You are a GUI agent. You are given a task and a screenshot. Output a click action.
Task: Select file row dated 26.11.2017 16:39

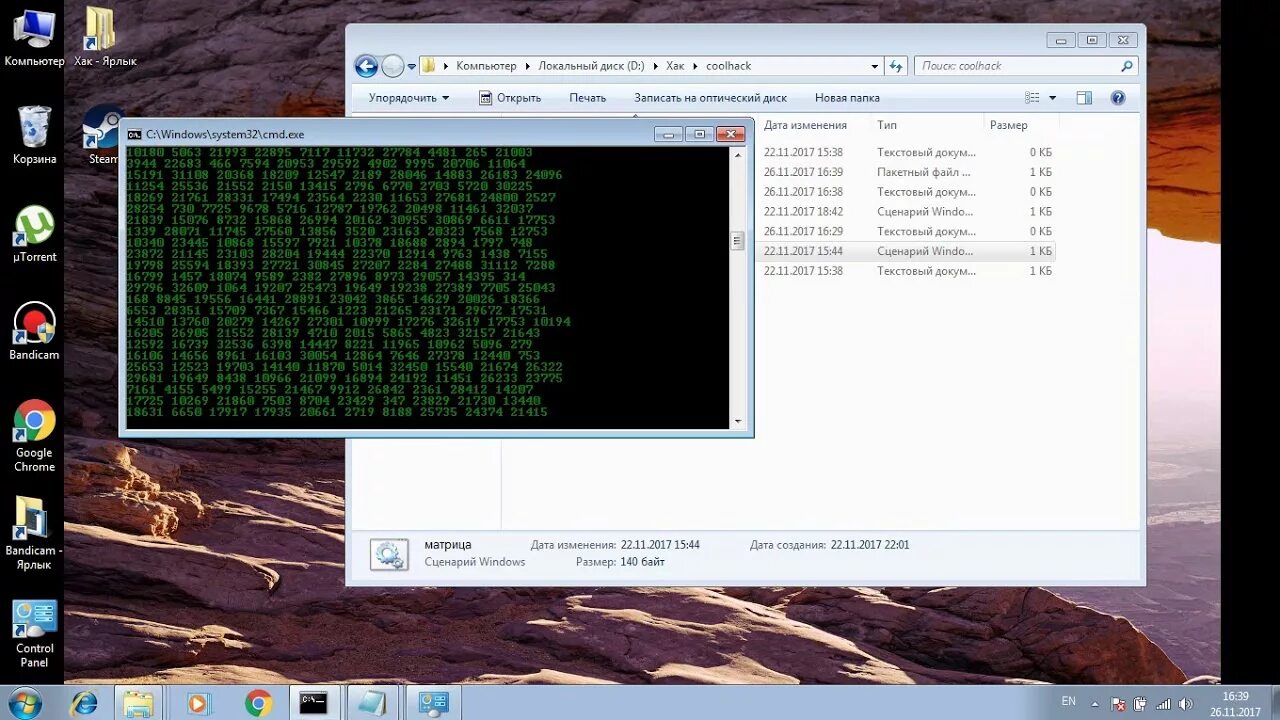pyautogui.click(x=907, y=172)
